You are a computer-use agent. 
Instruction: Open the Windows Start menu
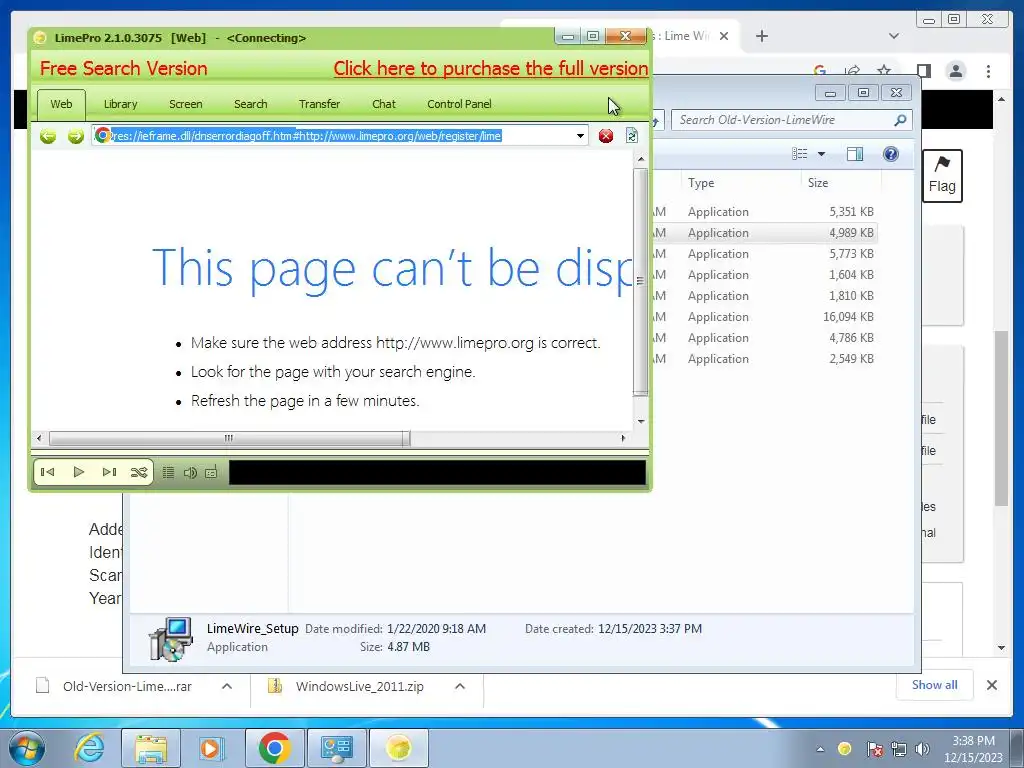click(x=27, y=748)
